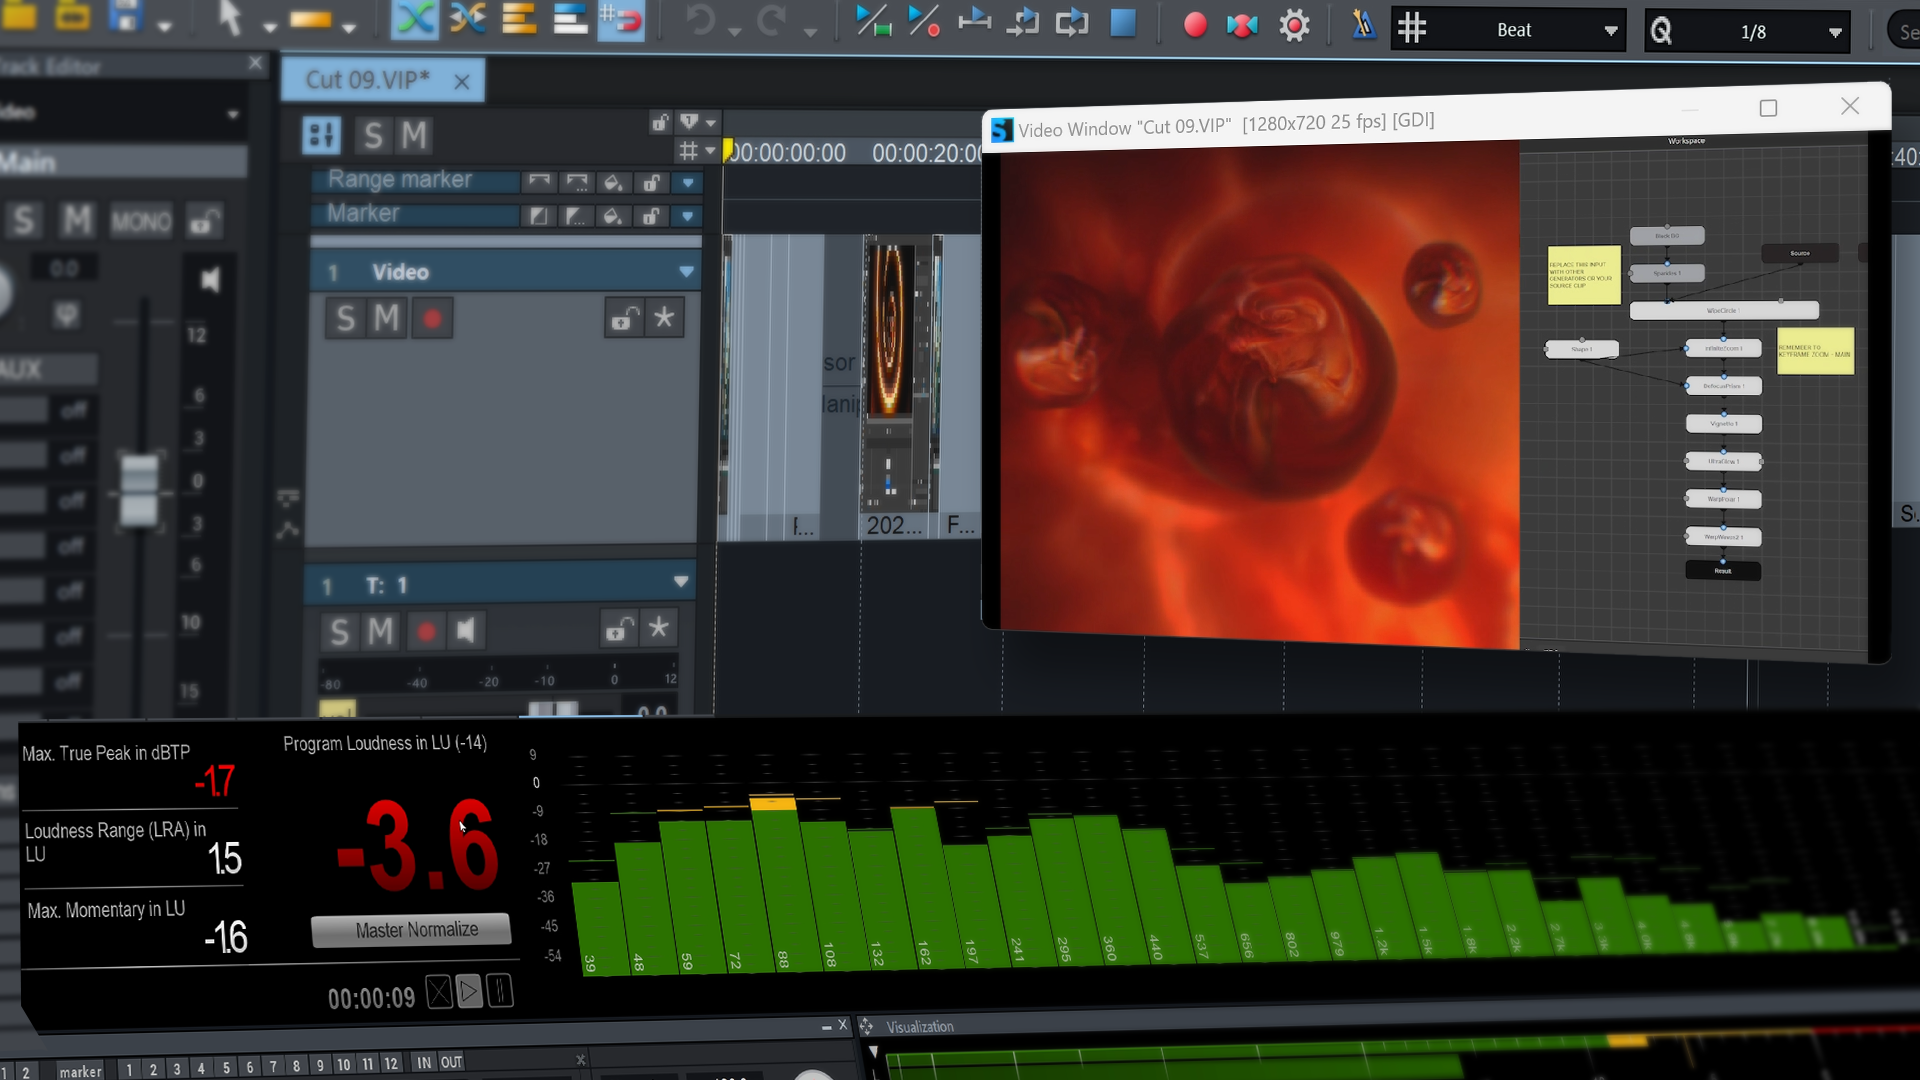Solo the Video track
This screenshot has width=1920, height=1080.
(x=345, y=319)
